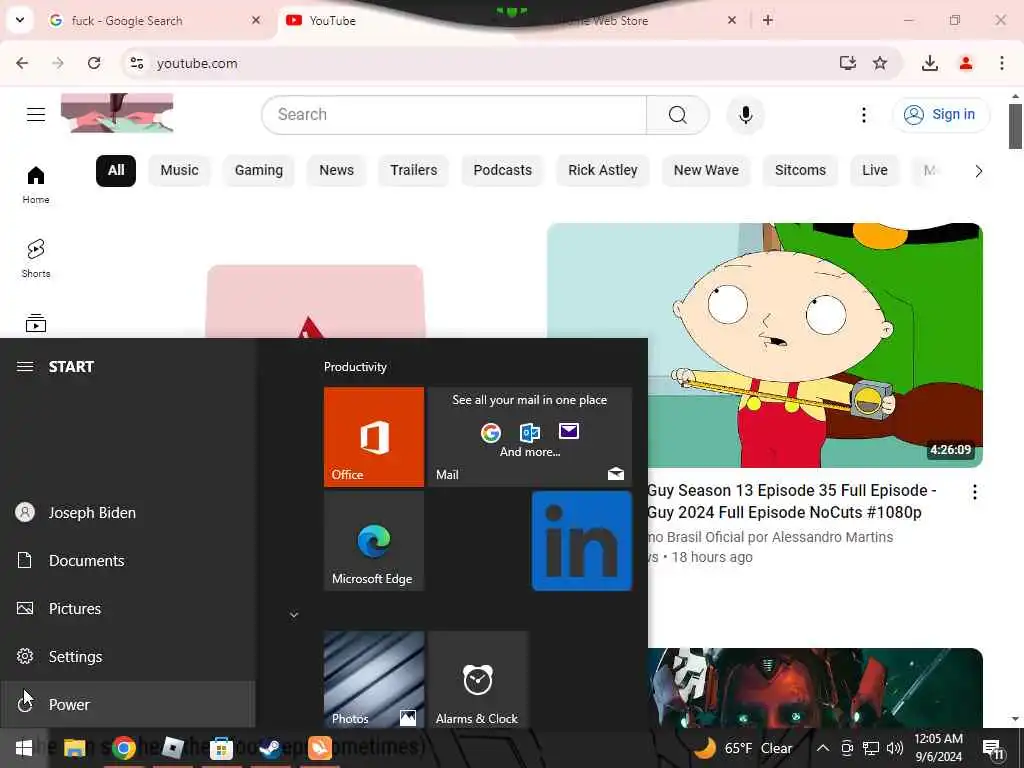
Task: Open Microsoft Store taskbar icon
Action: (221, 748)
